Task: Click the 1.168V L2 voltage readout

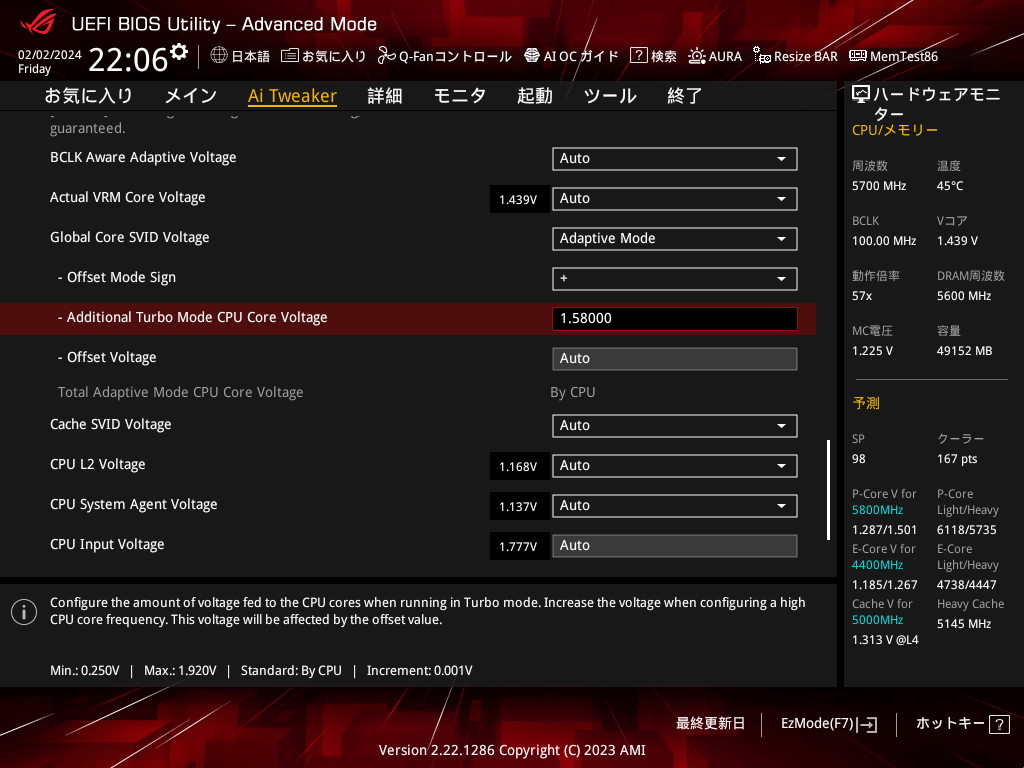Action: 518,466
